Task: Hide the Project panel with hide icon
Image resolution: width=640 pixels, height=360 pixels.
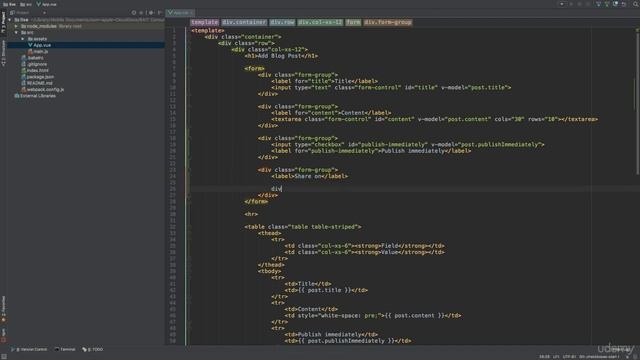Action: (x=160, y=13)
